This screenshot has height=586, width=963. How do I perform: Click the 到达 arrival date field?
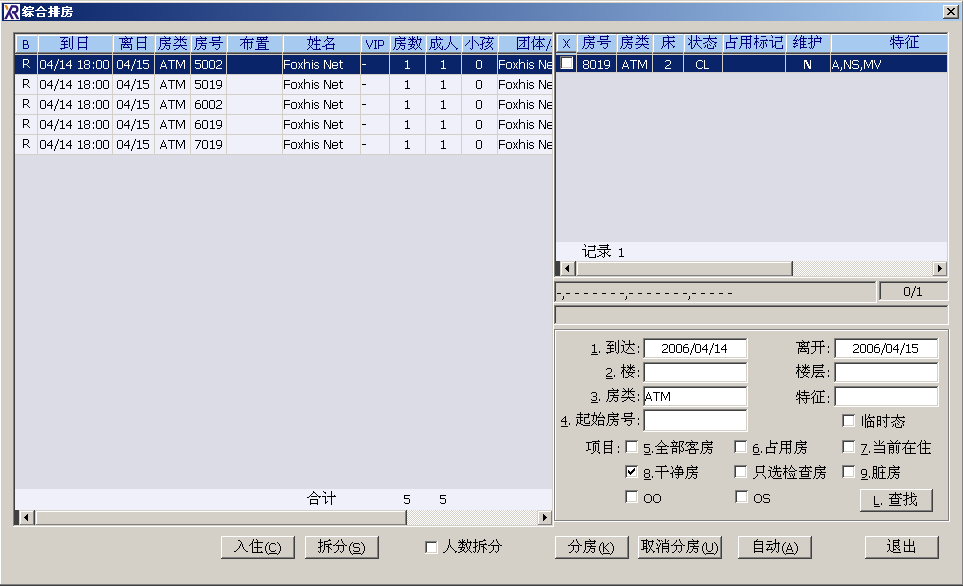click(x=694, y=348)
